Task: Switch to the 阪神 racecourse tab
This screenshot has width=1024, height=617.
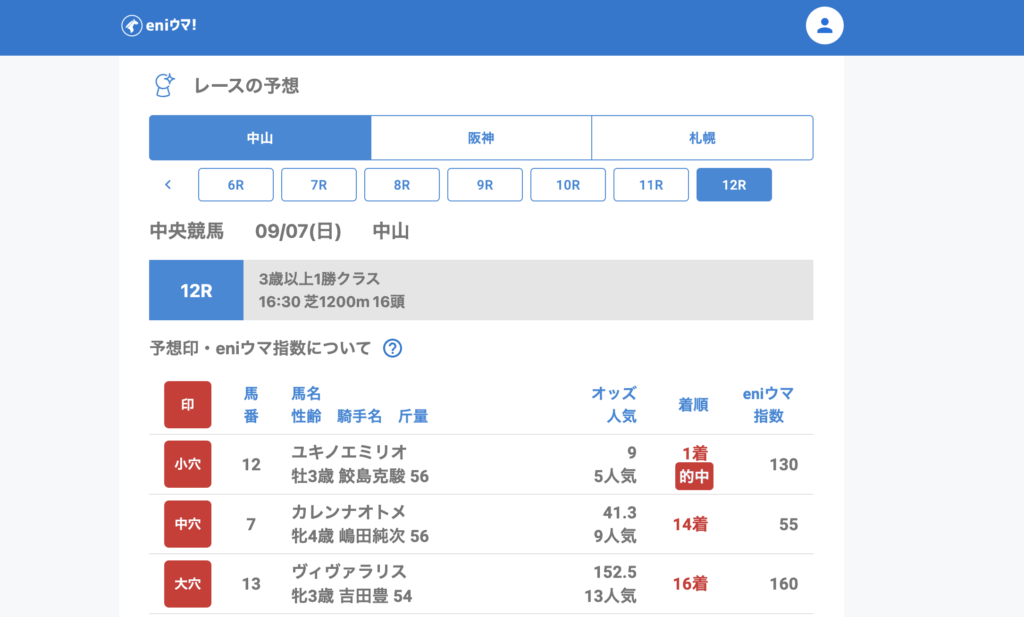Action: click(x=481, y=138)
